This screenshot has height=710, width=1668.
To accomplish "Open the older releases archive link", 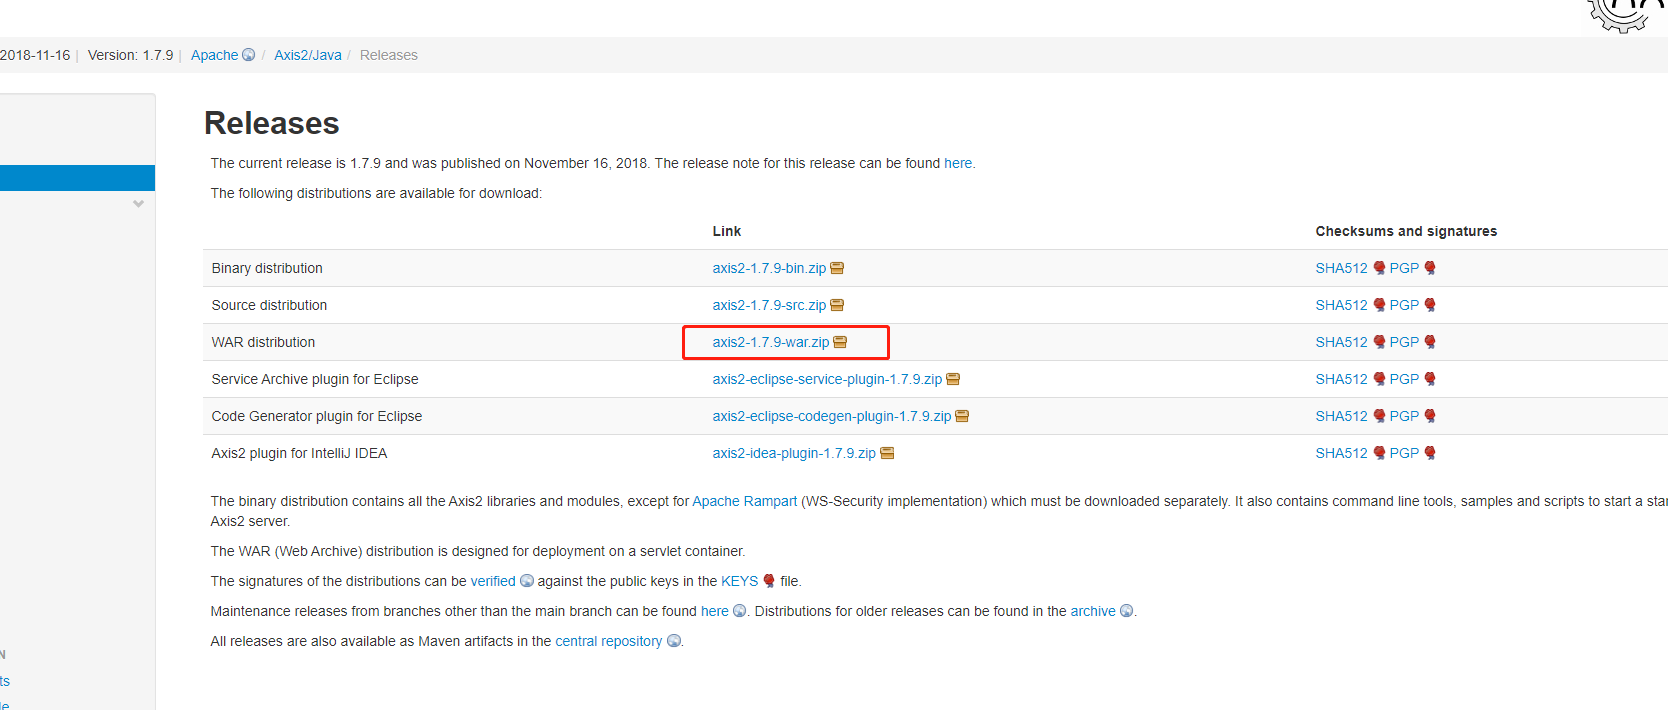I will pyautogui.click(x=1093, y=611).
